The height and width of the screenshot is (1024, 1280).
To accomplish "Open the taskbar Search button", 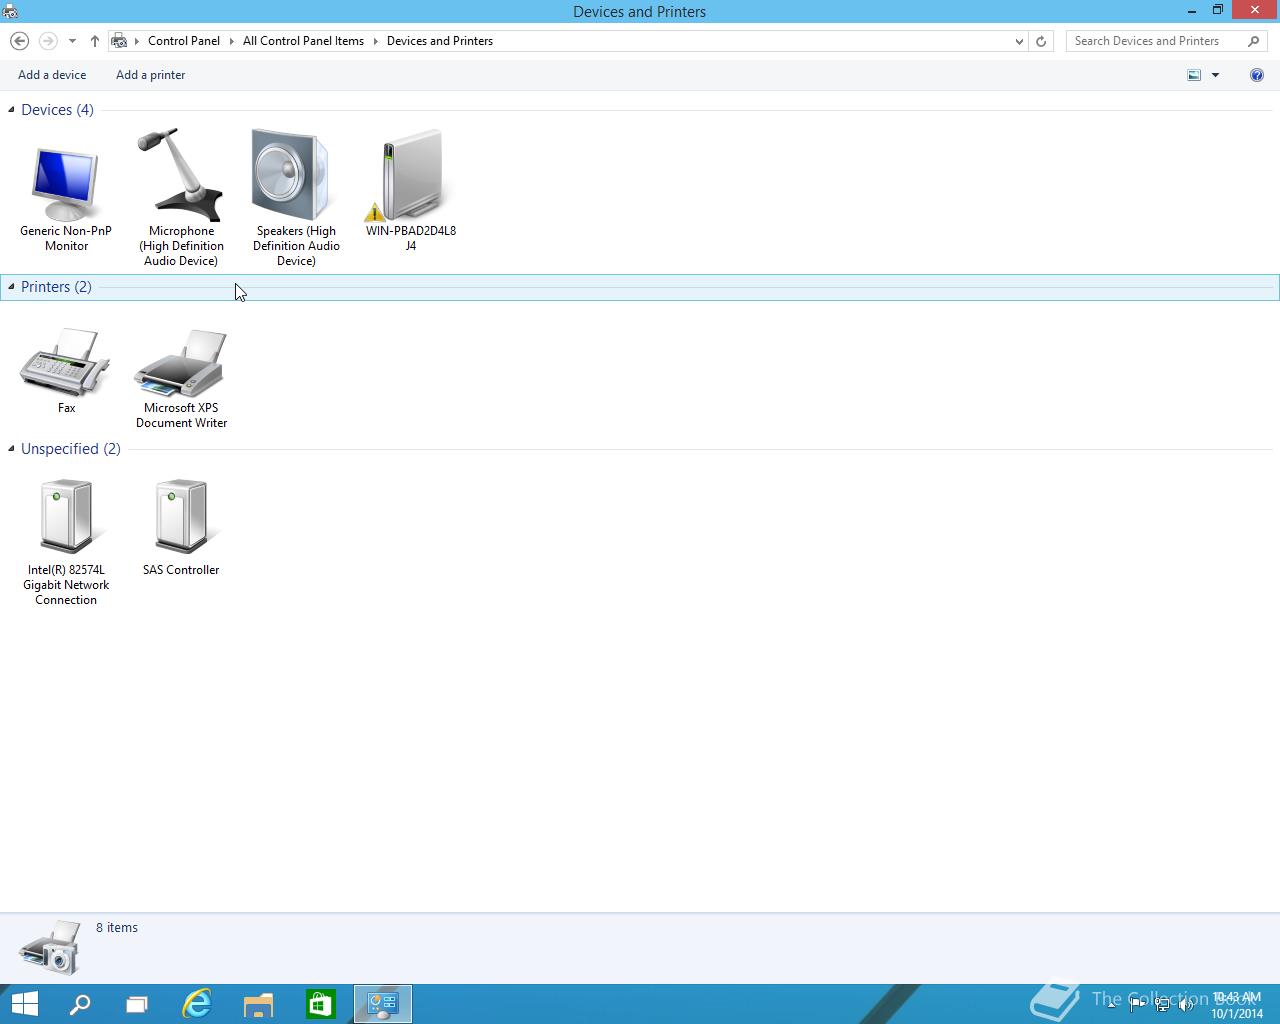I will 79,1004.
